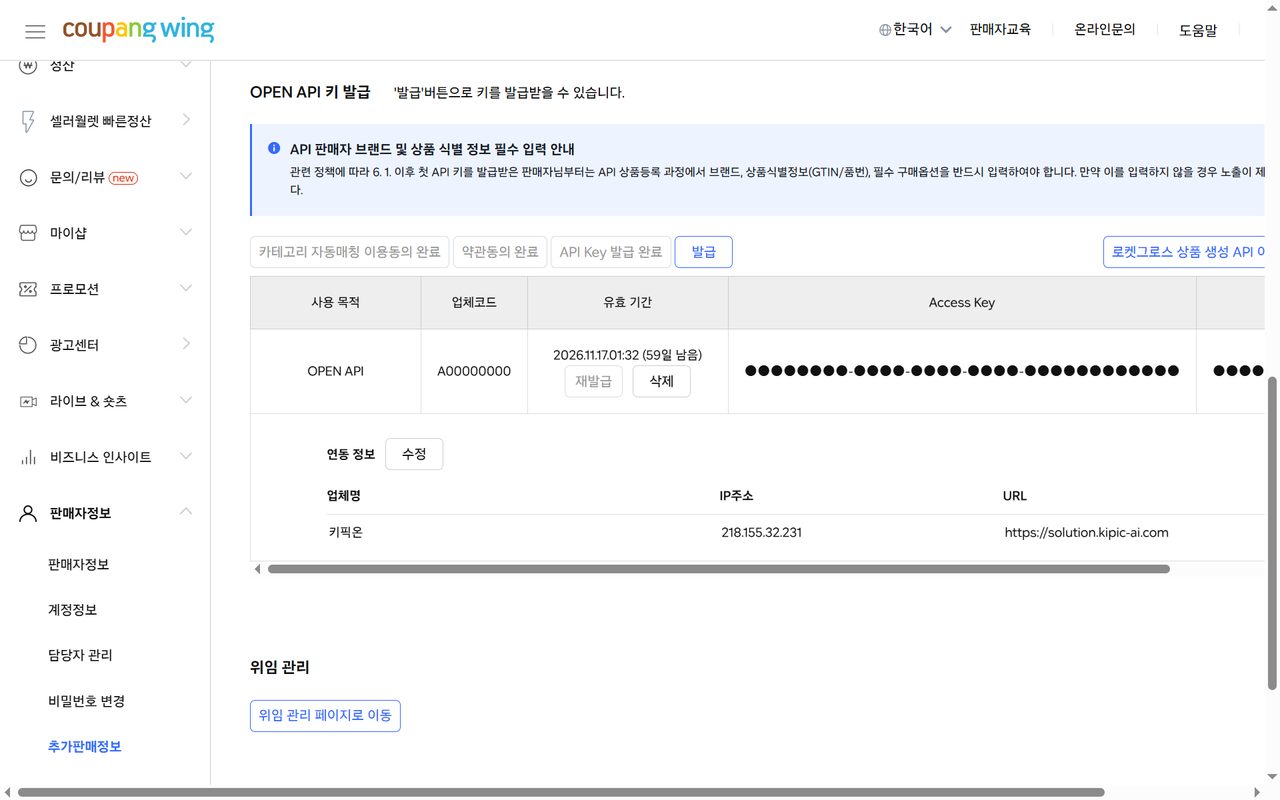This screenshot has height=800, width=1280.
Task: Click the https://solution.kipic-ai.com URL text
Action: click(1086, 533)
